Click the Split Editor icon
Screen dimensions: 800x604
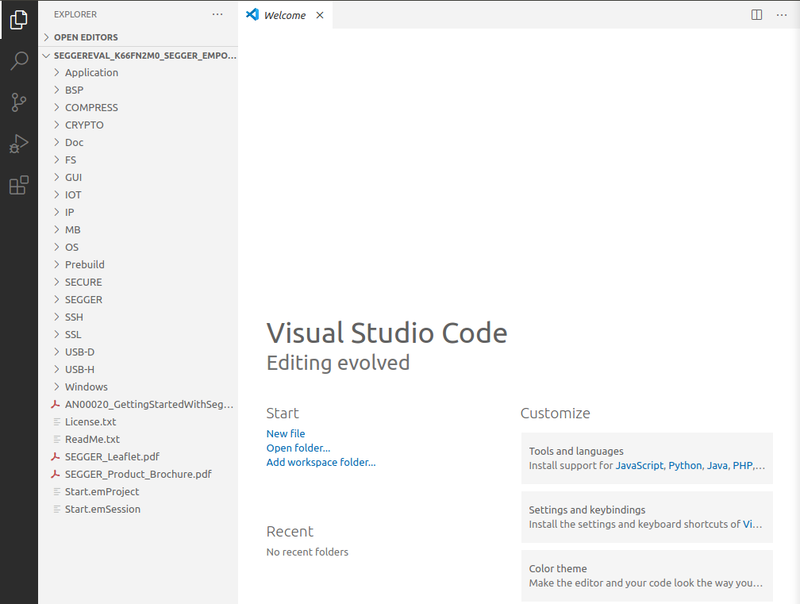pyautogui.click(x=755, y=15)
